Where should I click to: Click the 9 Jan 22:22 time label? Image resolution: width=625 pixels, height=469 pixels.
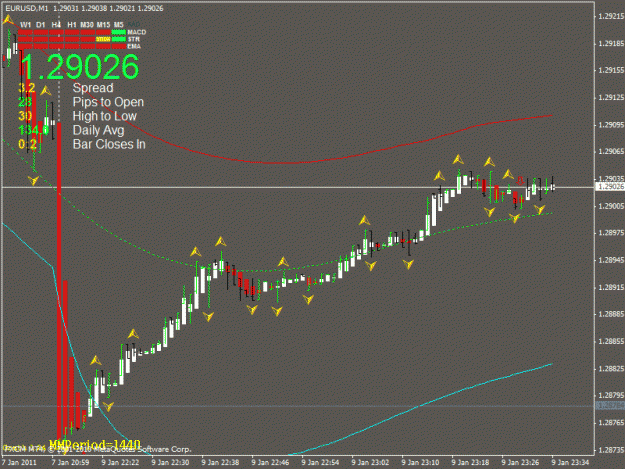pos(120,462)
